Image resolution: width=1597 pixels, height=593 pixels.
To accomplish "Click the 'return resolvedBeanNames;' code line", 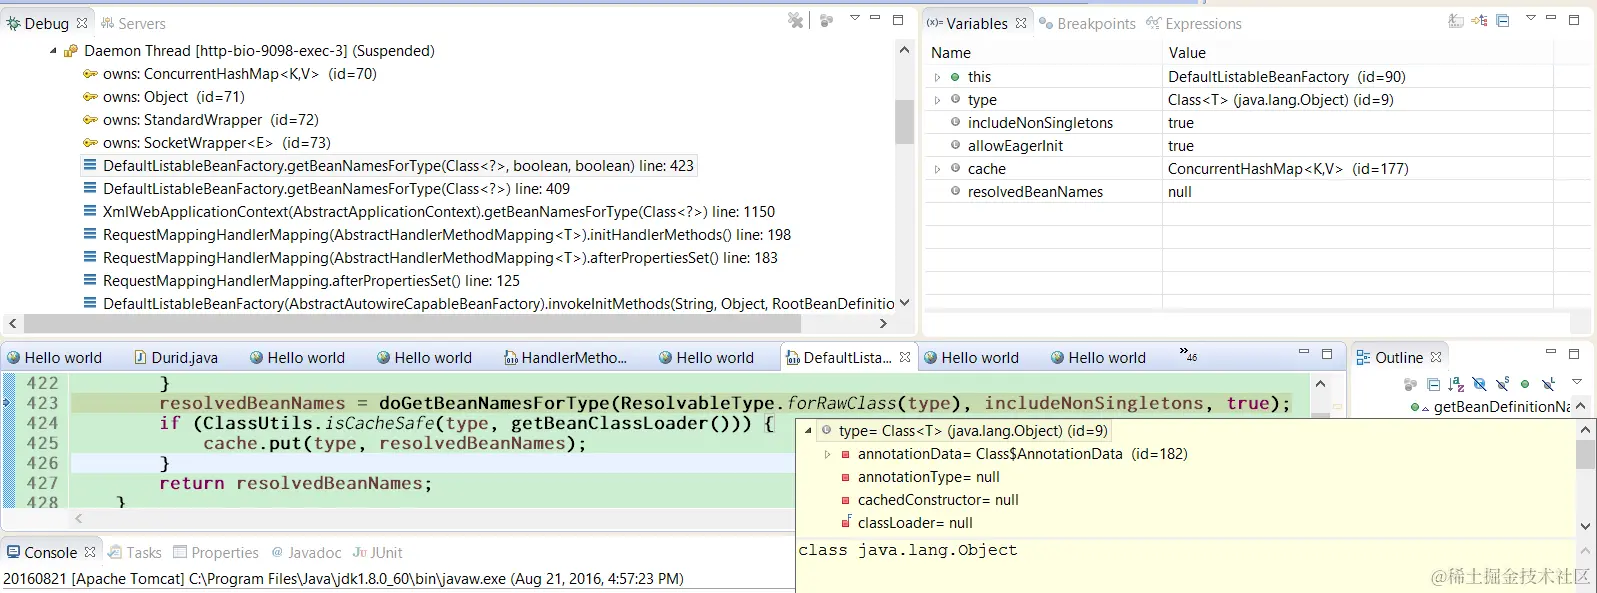I will pos(296,483).
